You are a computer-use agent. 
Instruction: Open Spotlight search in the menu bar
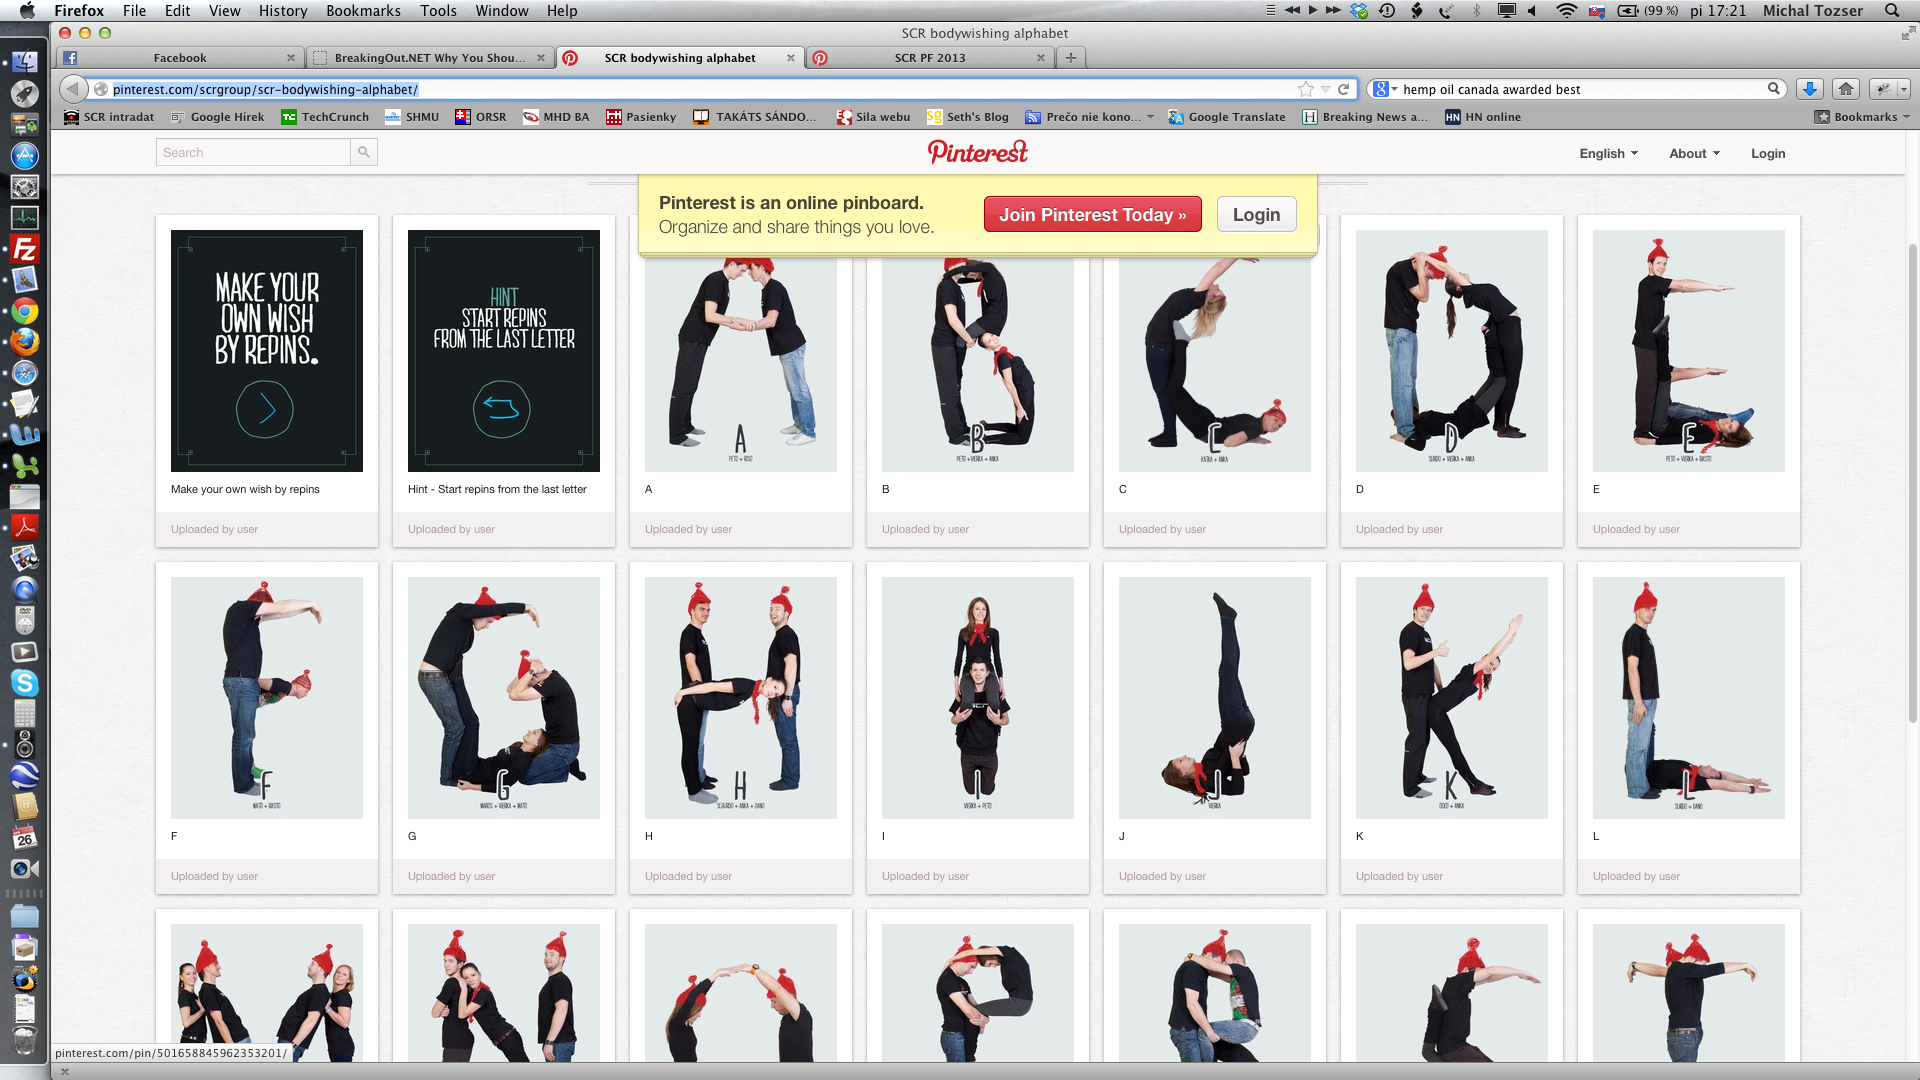point(1892,10)
